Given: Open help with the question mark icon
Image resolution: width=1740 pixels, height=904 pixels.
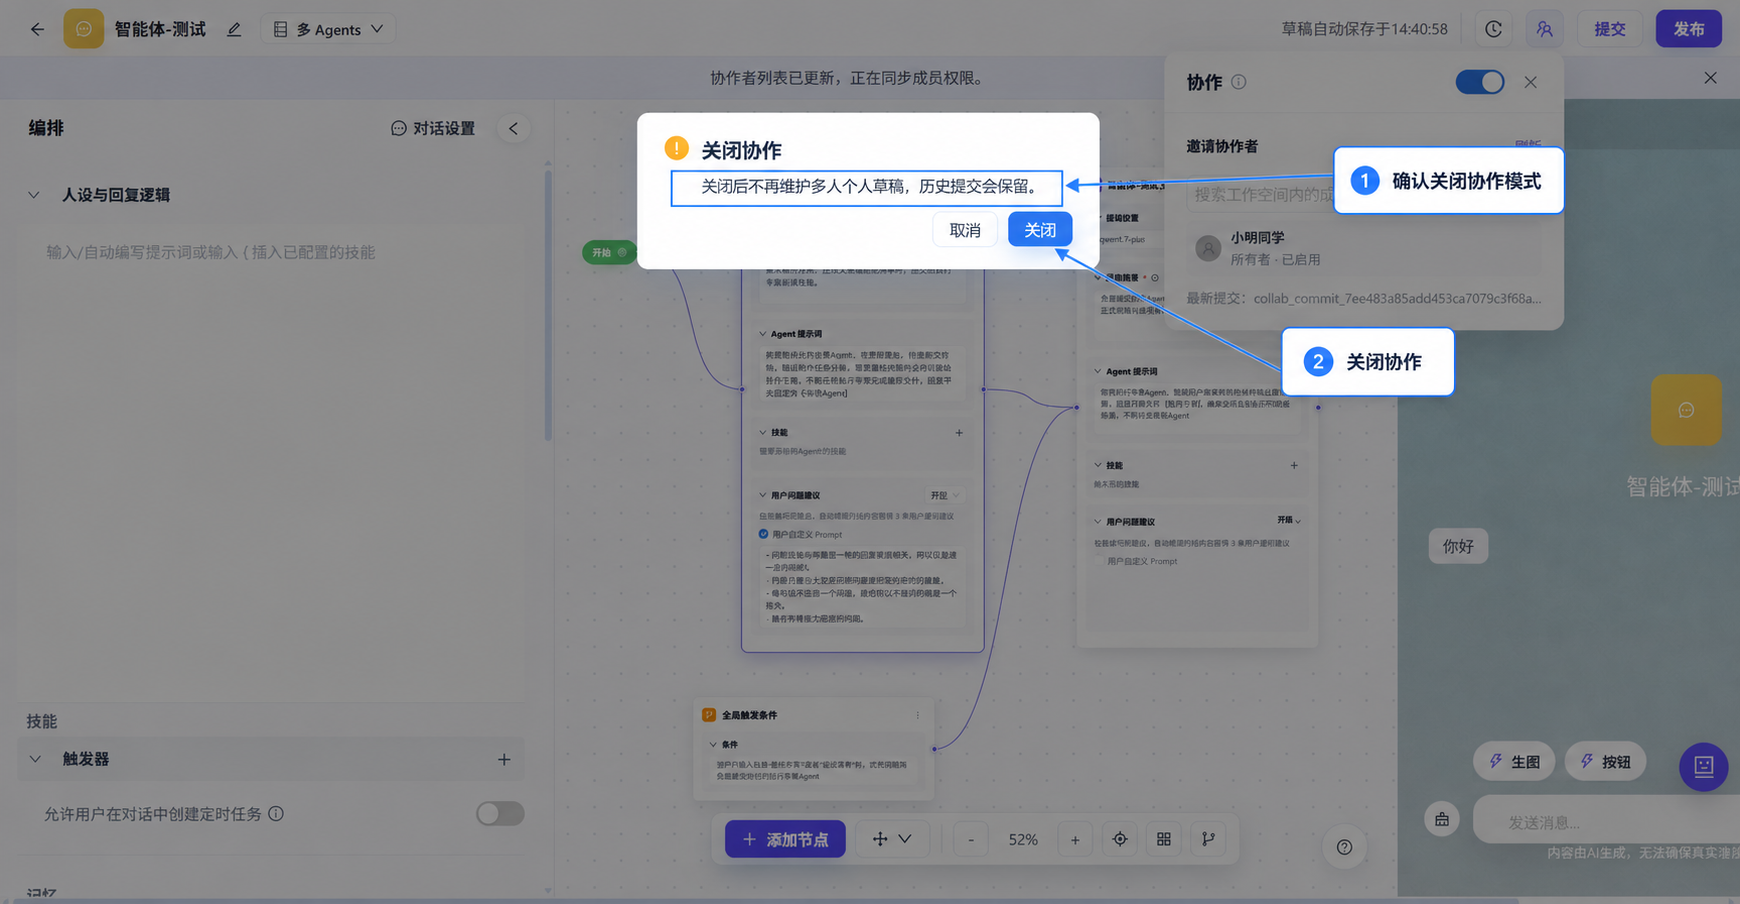Looking at the screenshot, I should coord(1345,847).
